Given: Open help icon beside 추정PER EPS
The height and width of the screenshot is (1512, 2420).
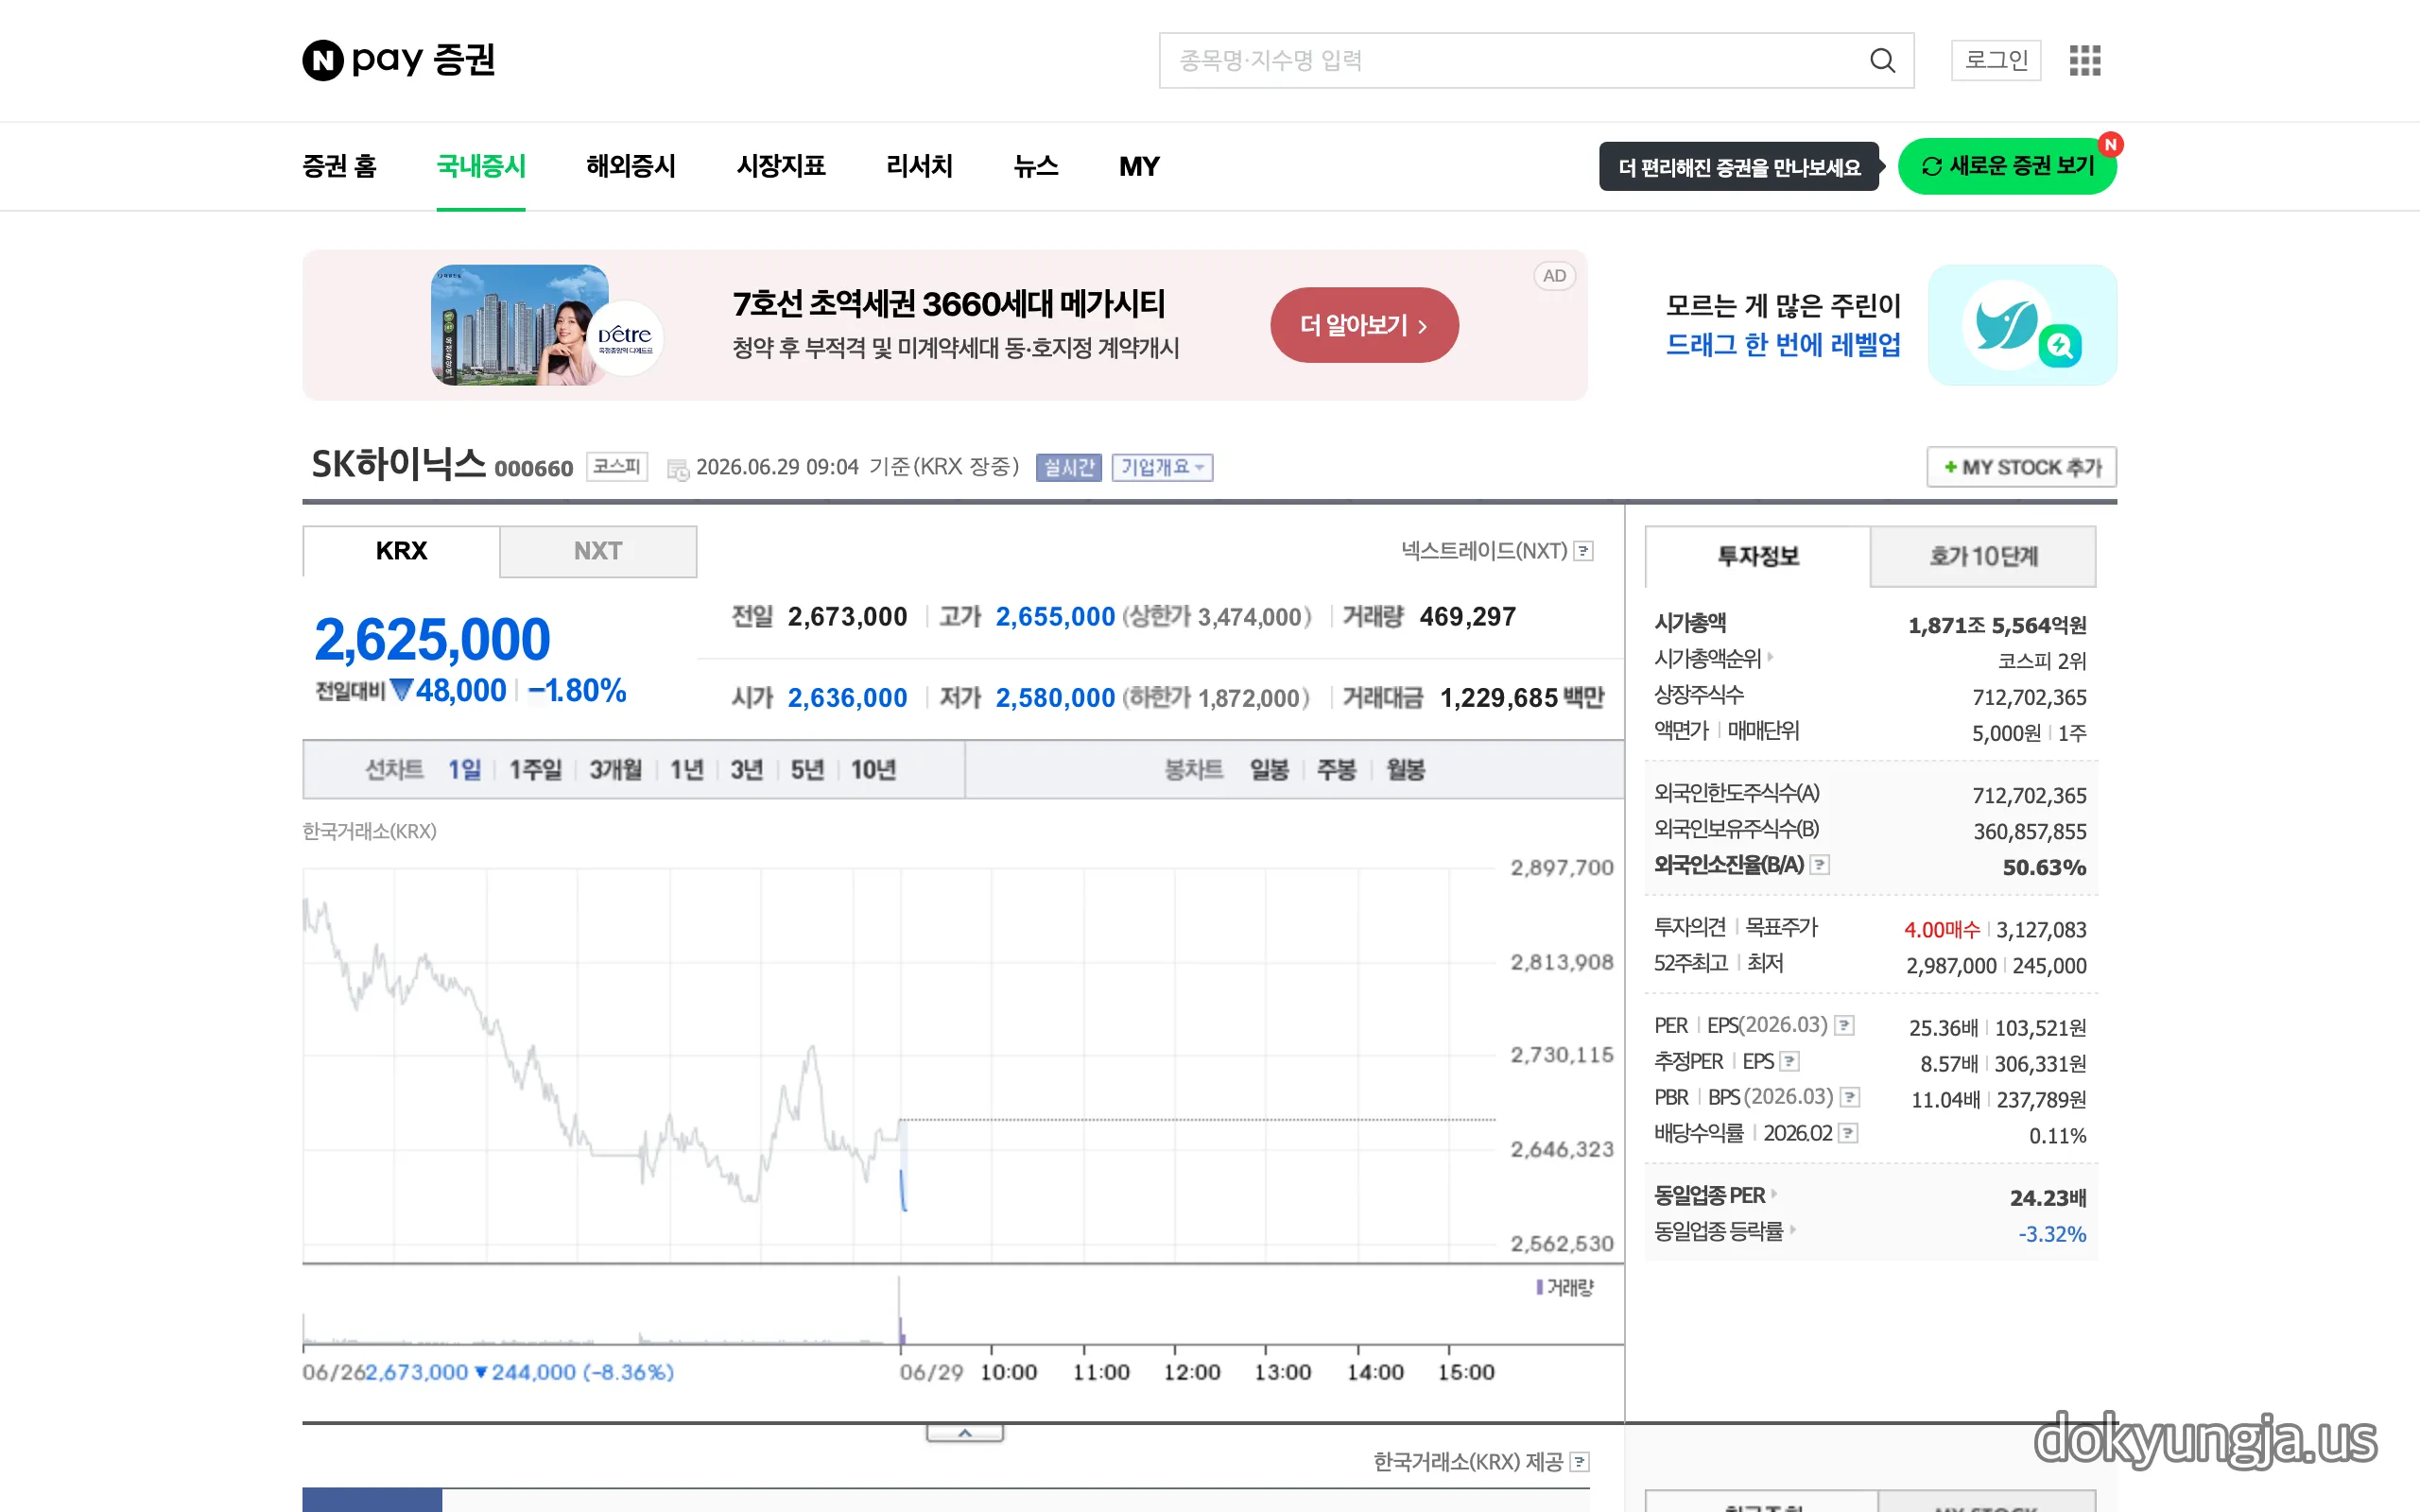Looking at the screenshot, I should 1790,1061.
